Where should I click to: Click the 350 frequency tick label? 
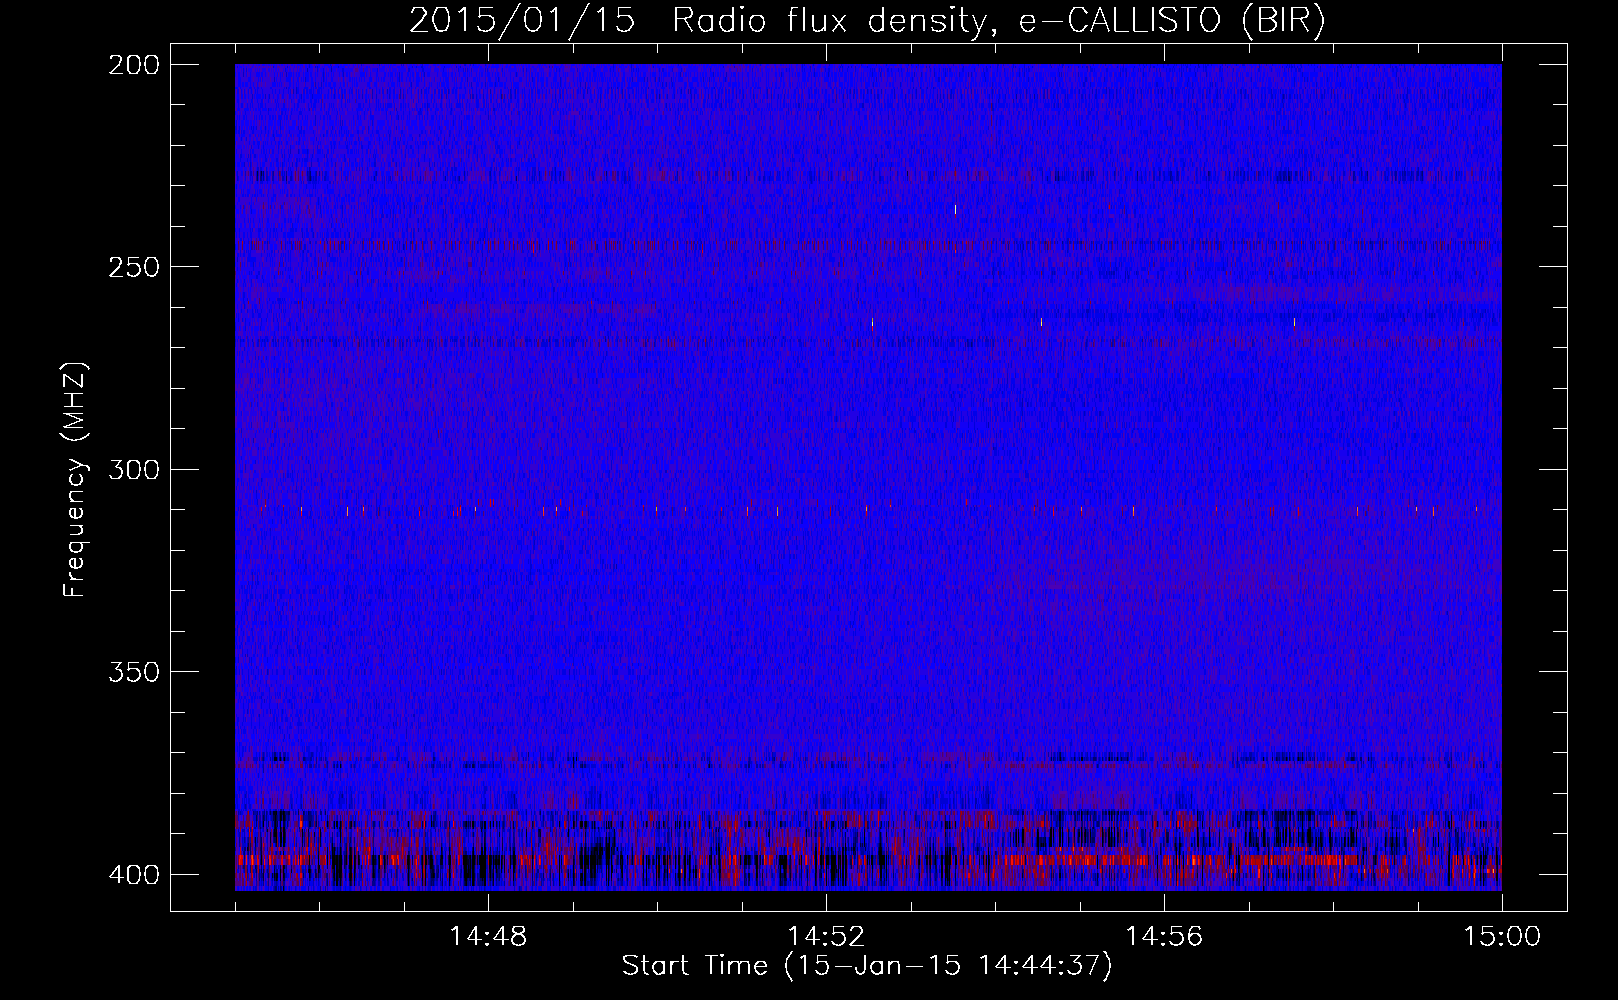[133, 672]
